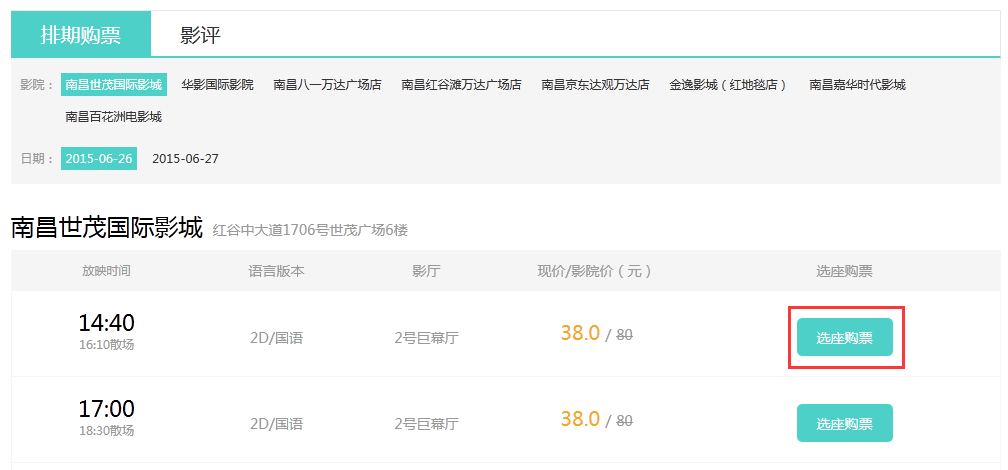Click the 14:40 showtime
The height and width of the screenshot is (470, 1008).
[x=106, y=323]
